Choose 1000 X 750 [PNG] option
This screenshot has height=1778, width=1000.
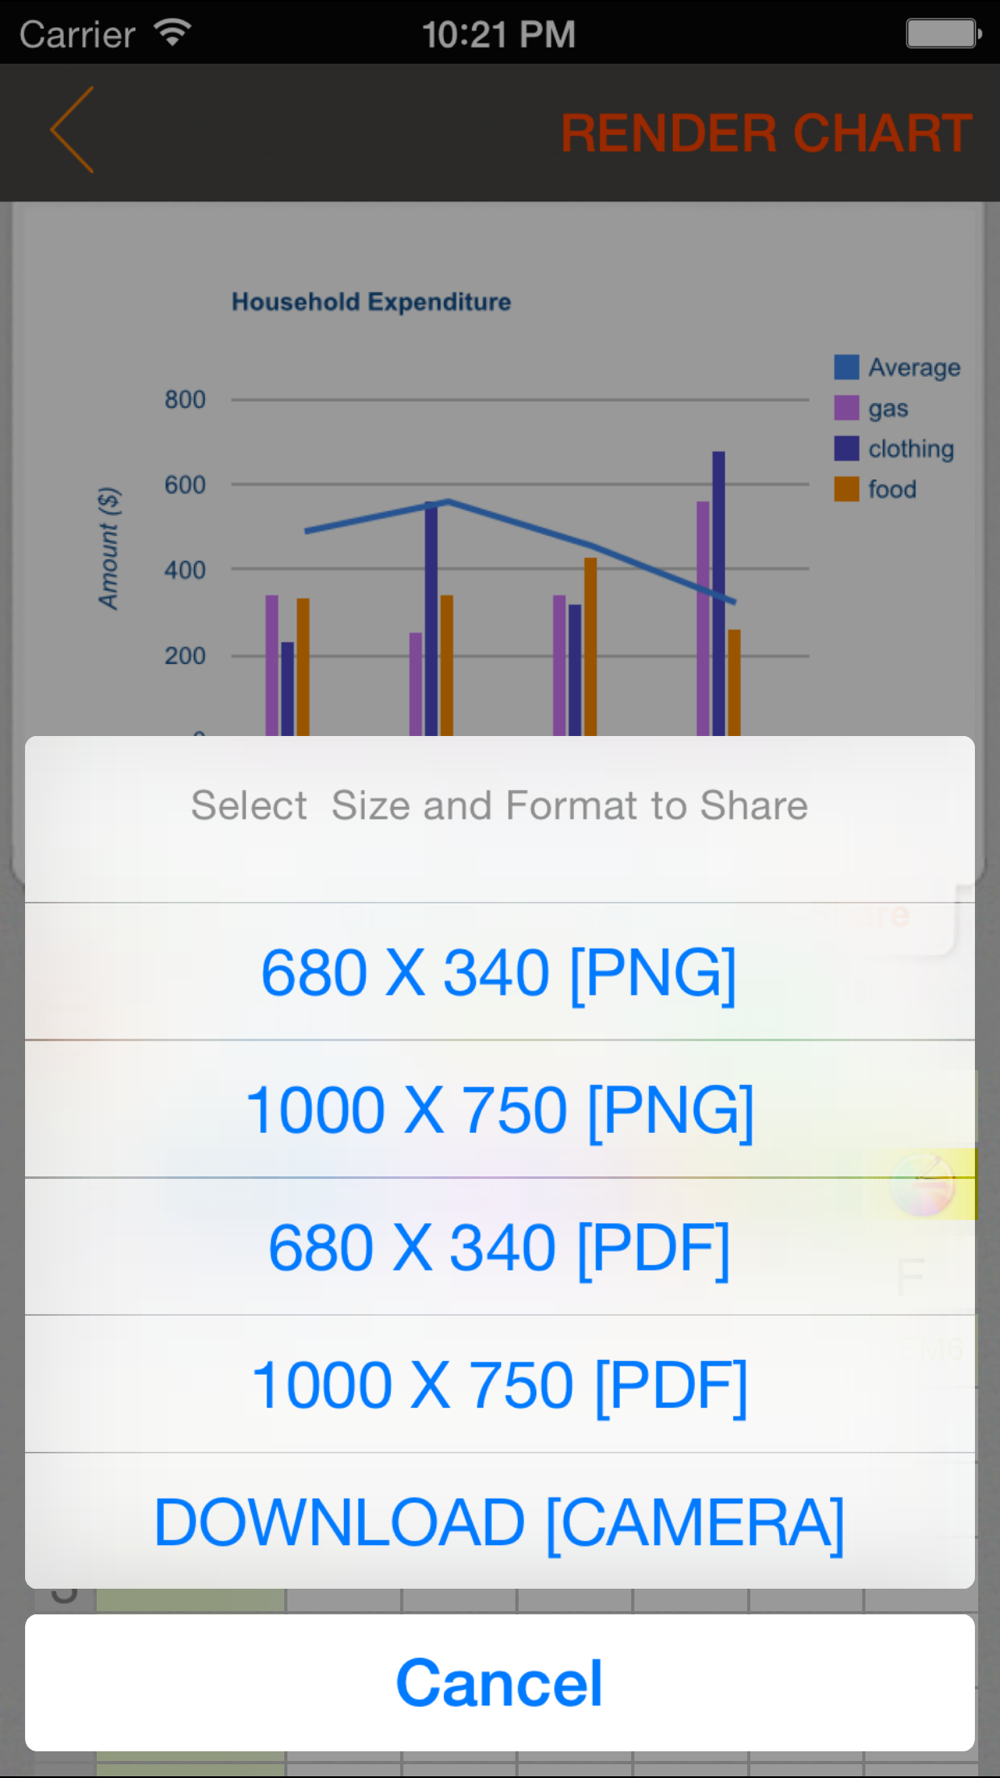click(x=500, y=1110)
